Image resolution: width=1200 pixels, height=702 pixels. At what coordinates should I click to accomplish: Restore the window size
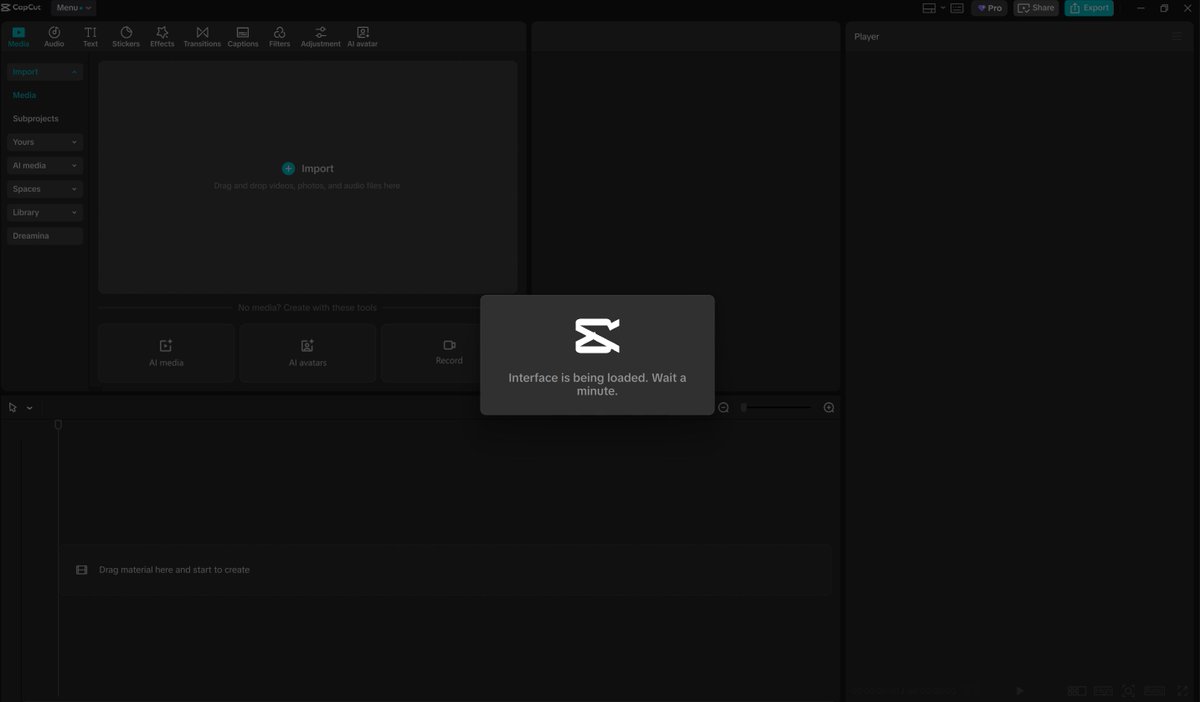1164,8
